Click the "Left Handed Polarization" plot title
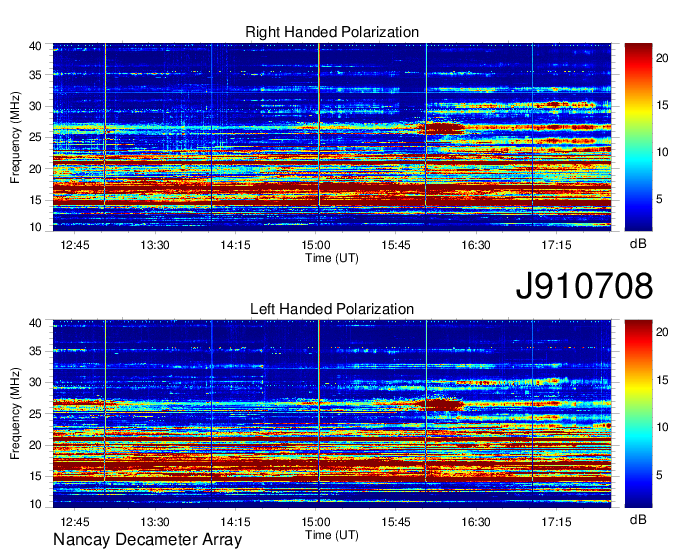This screenshot has height=552, width=680. (x=332, y=309)
